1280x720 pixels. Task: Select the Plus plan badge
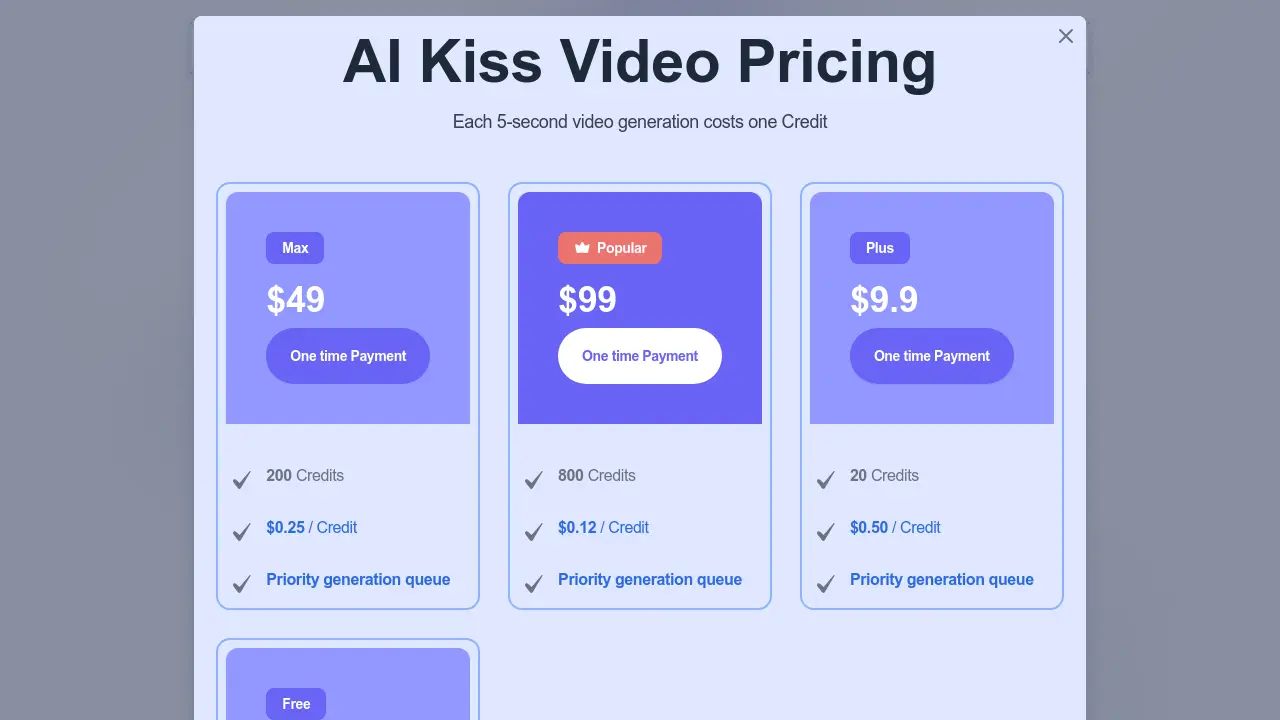click(x=879, y=247)
